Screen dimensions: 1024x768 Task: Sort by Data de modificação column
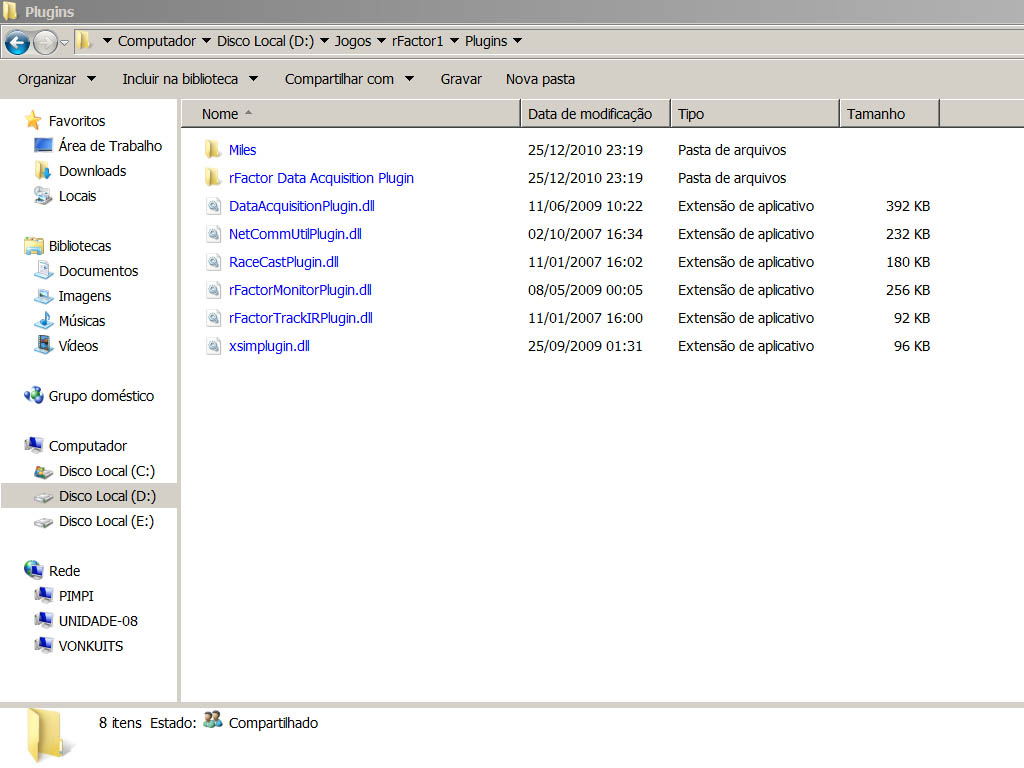(596, 114)
